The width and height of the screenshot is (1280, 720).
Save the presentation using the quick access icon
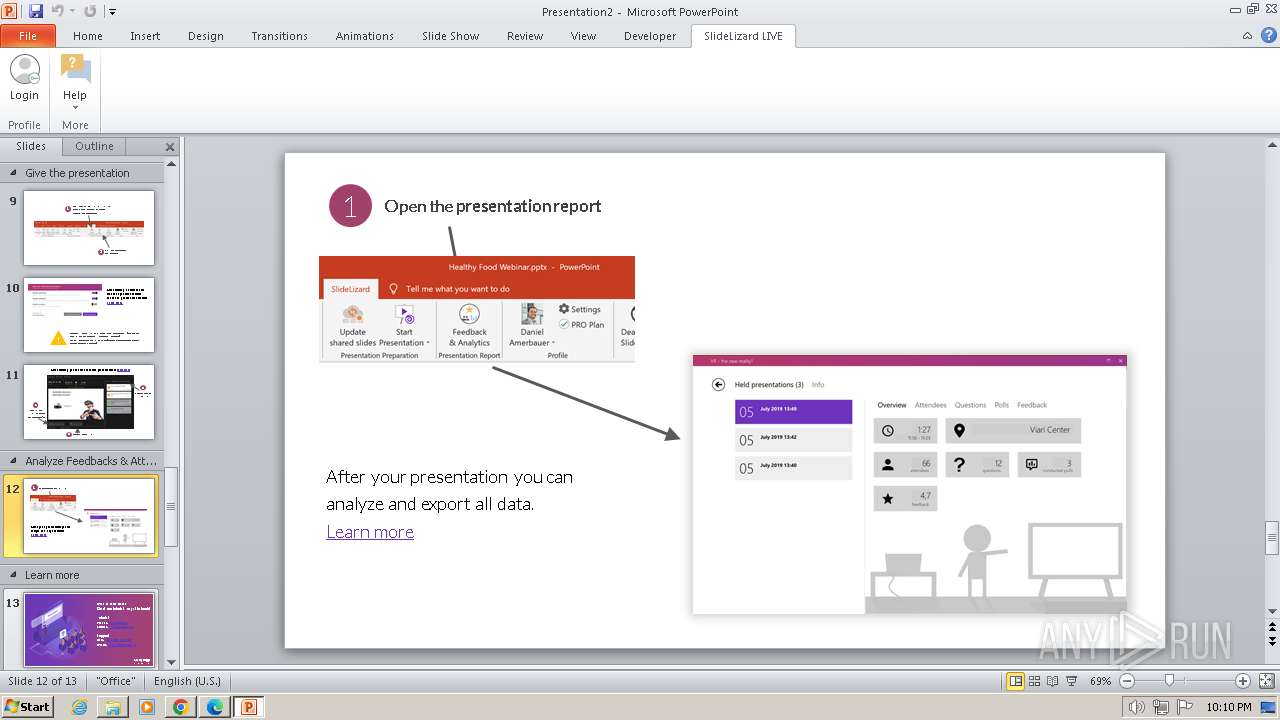(x=36, y=11)
